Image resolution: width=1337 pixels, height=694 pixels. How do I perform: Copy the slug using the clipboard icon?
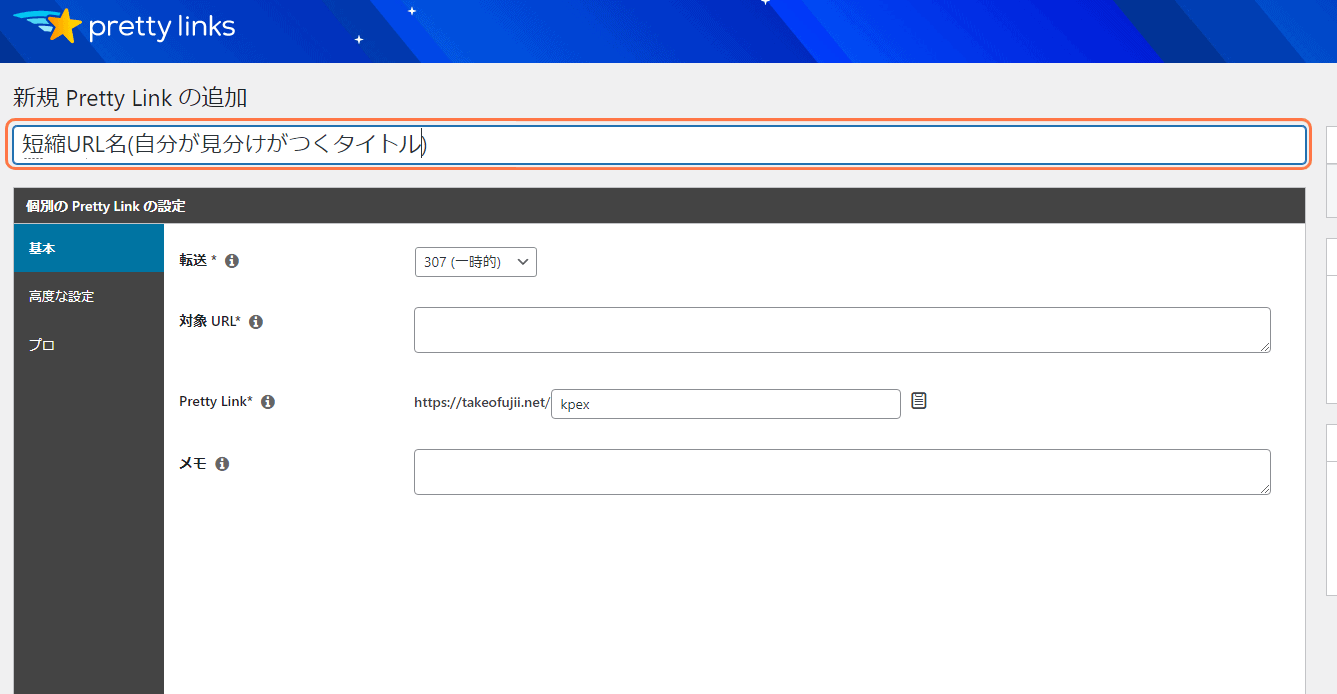click(x=918, y=400)
